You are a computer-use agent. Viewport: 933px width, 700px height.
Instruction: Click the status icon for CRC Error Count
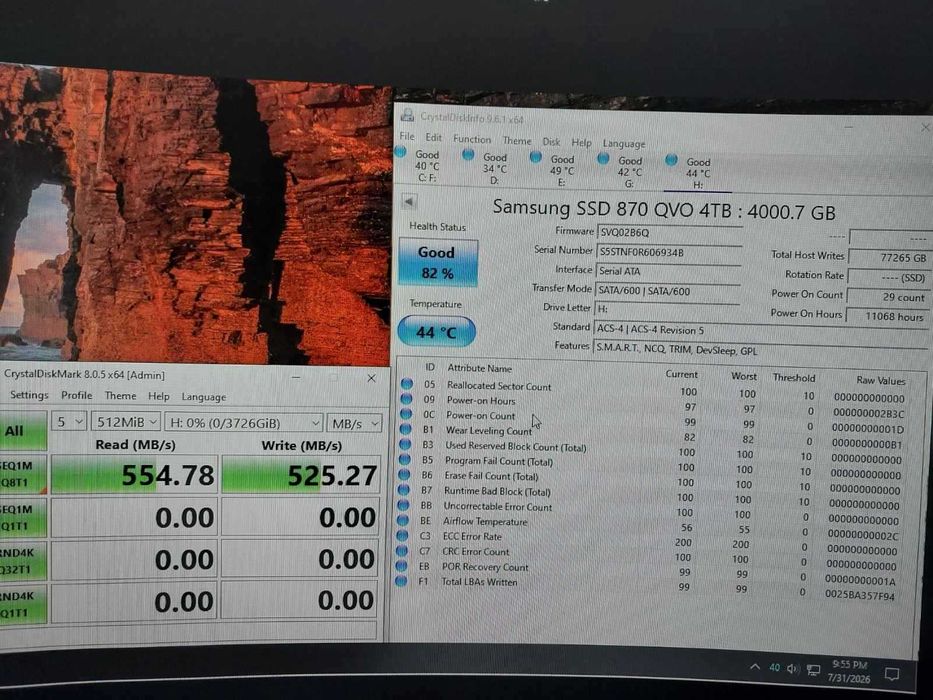[x=402, y=550]
